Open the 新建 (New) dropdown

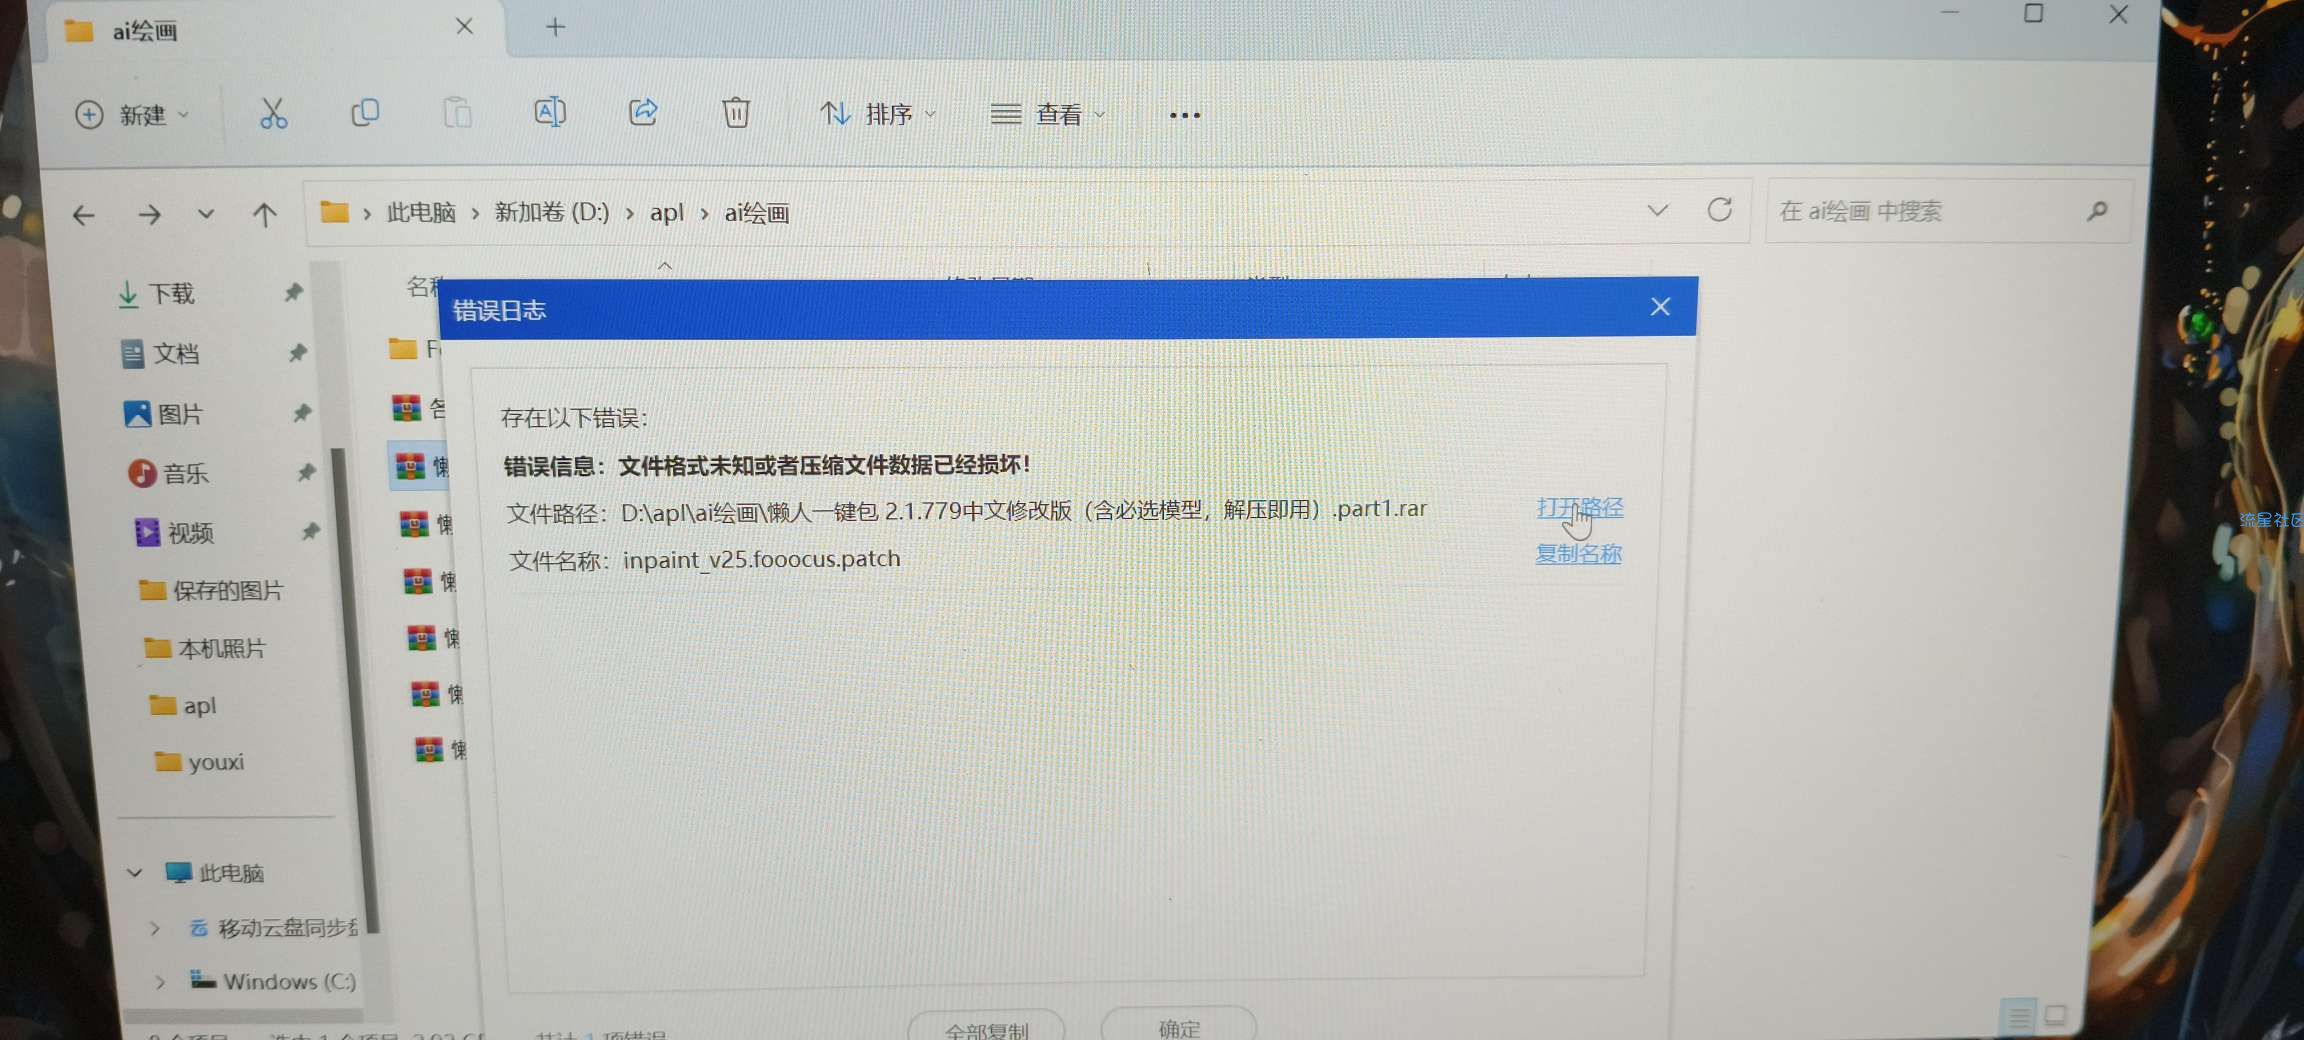(x=132, y=115)
